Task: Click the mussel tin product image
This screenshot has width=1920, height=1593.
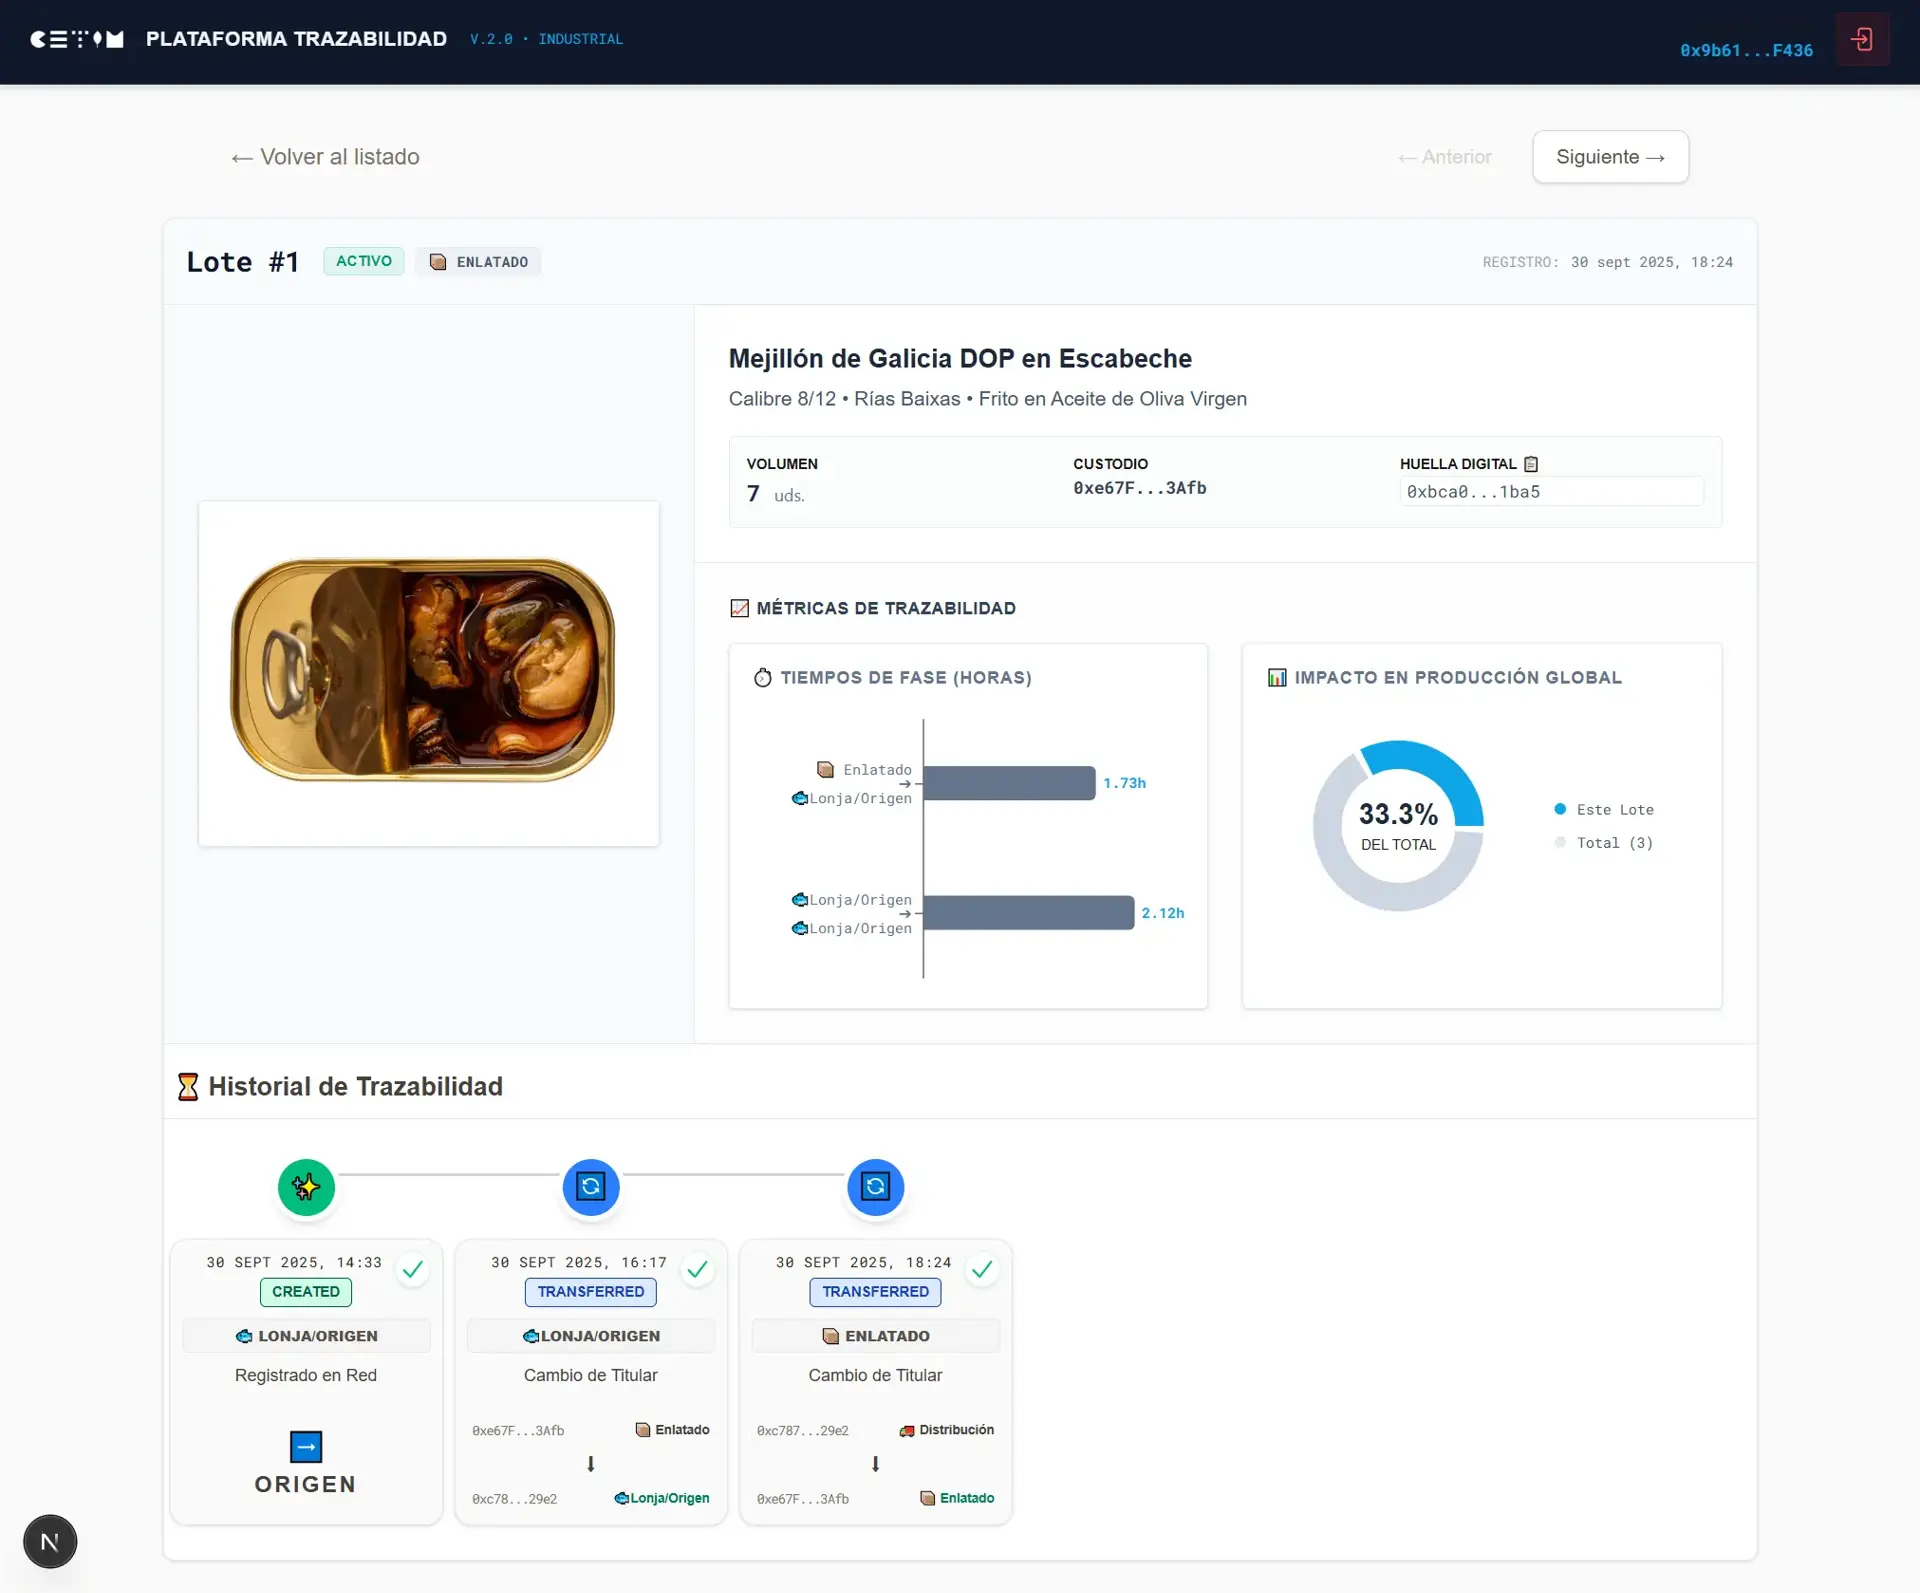Action: (x=428, y=673)
